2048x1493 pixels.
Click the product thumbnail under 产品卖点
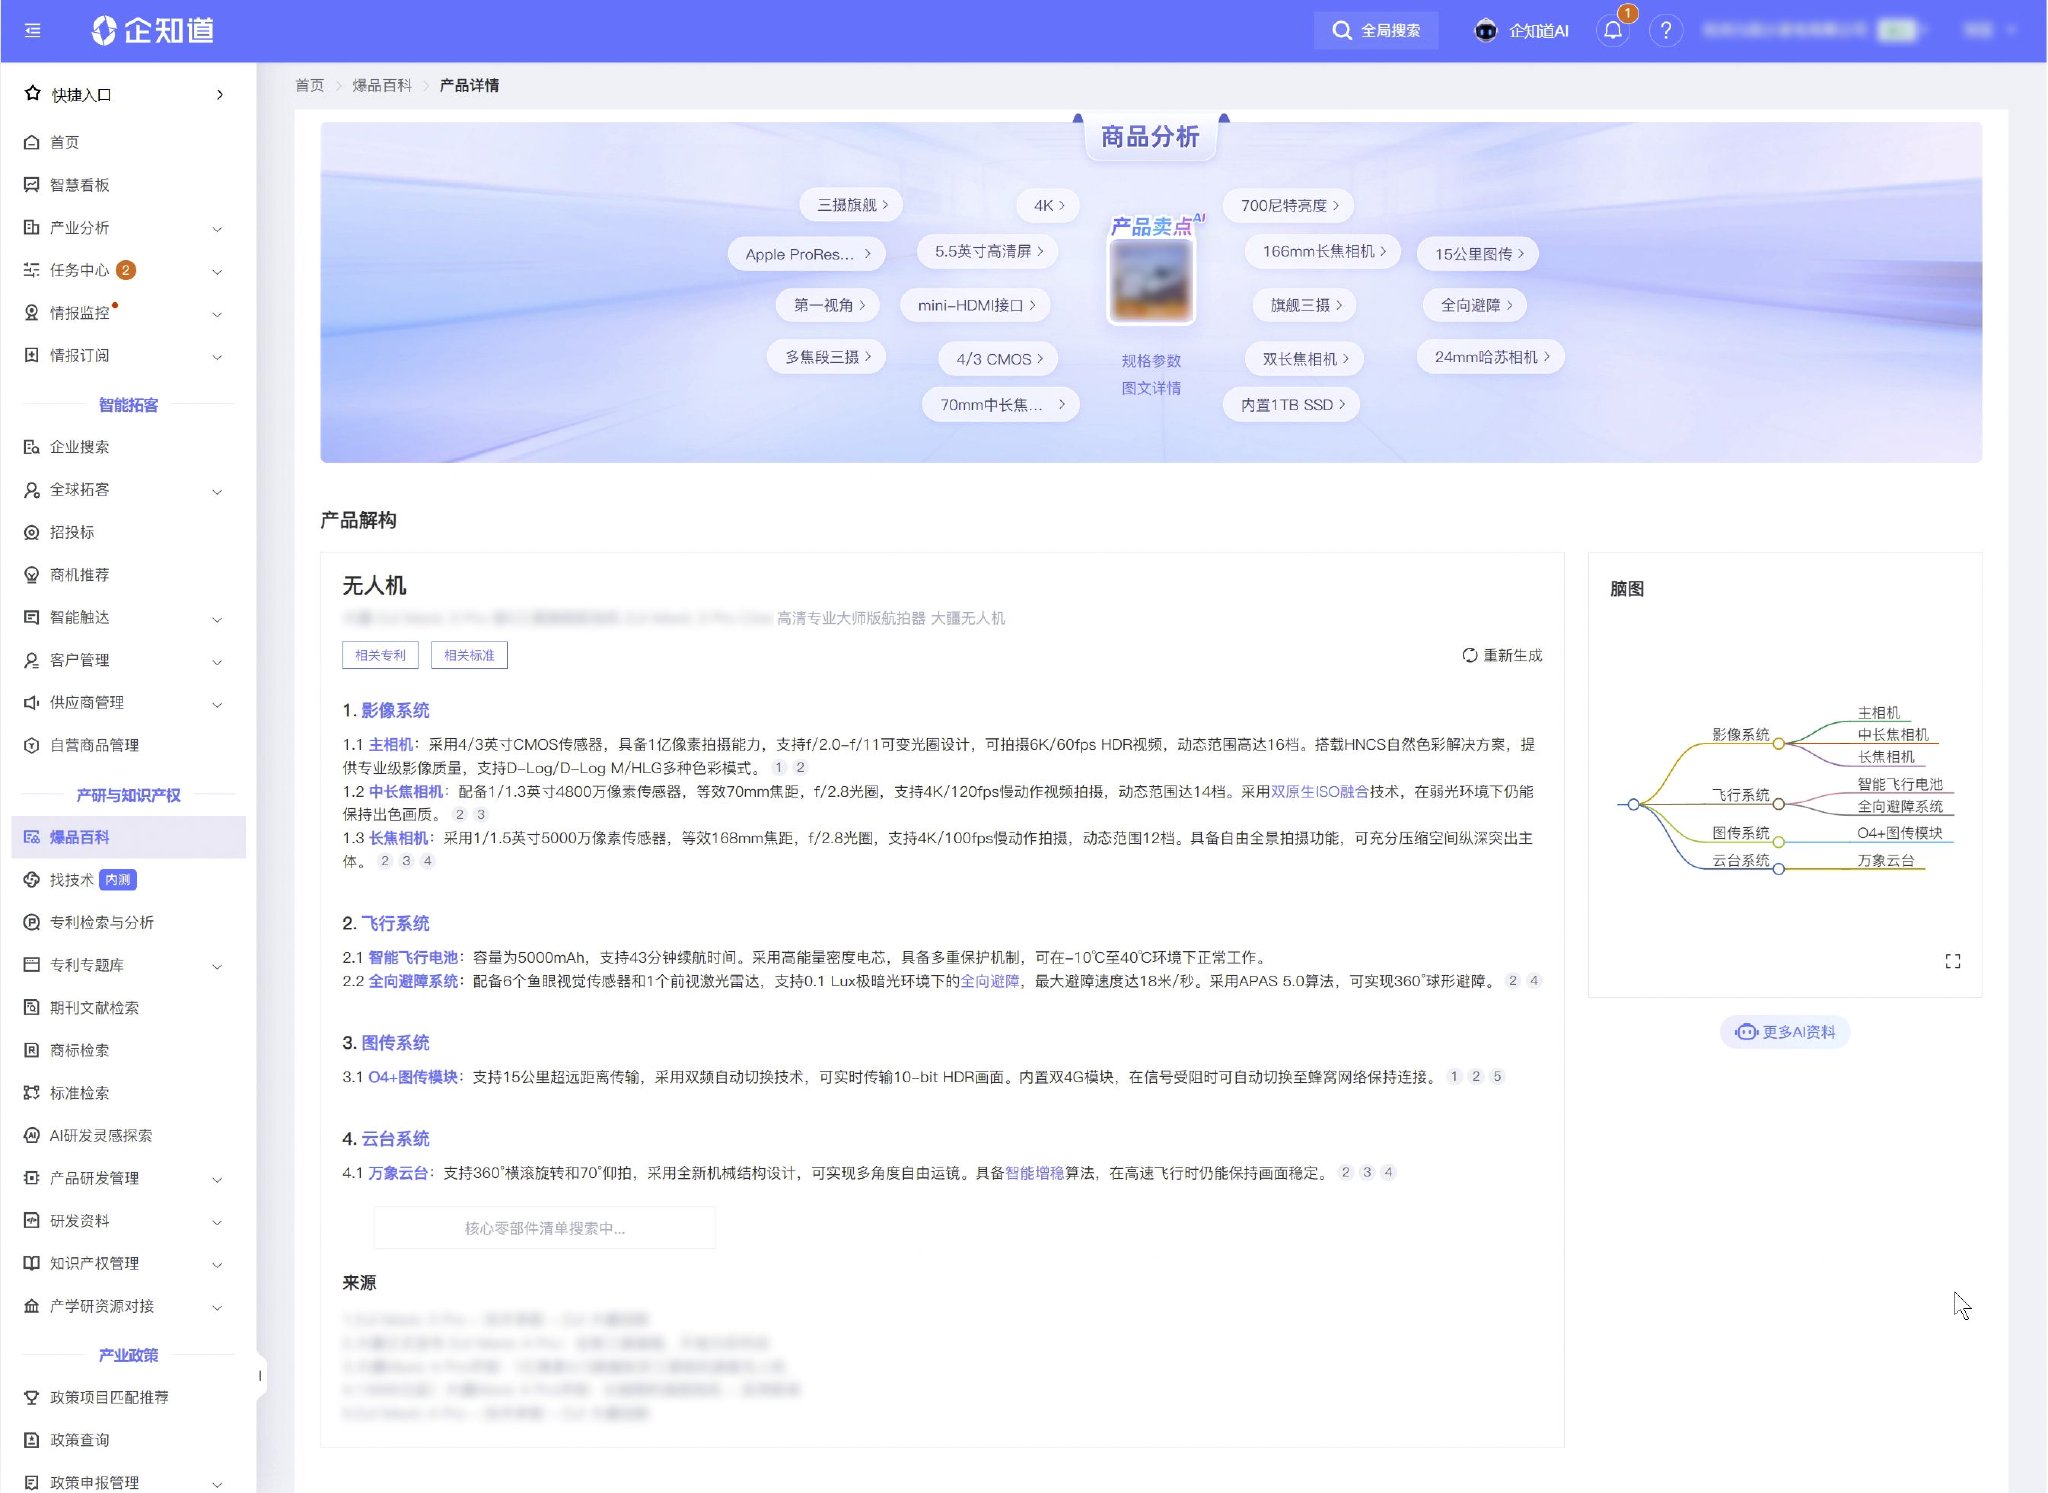(1150, 282)
